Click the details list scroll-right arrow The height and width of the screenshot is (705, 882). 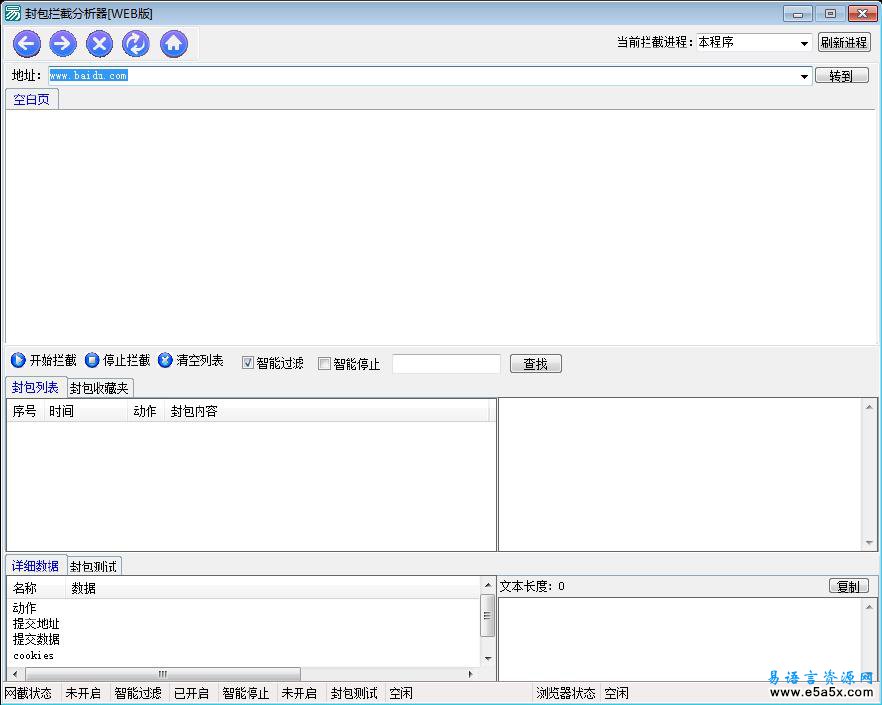471,673
